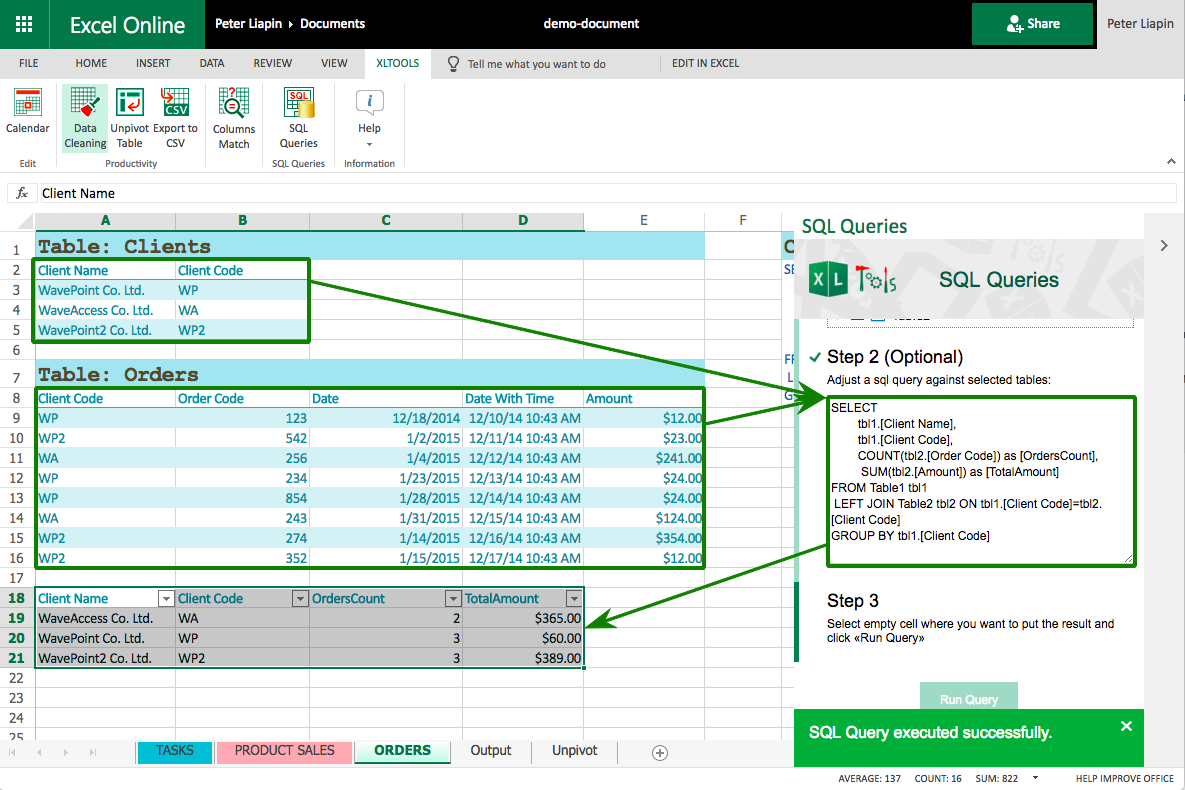This screenshot has height=790, width=1185.
Task: Click the Documents breadcrumb link
Action: 333,24
